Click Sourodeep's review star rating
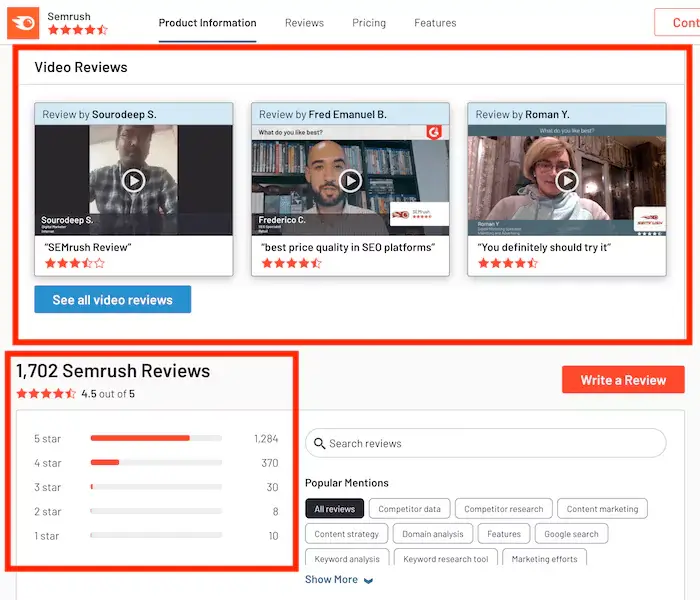700x600 pixels. [x=75, y=263]
